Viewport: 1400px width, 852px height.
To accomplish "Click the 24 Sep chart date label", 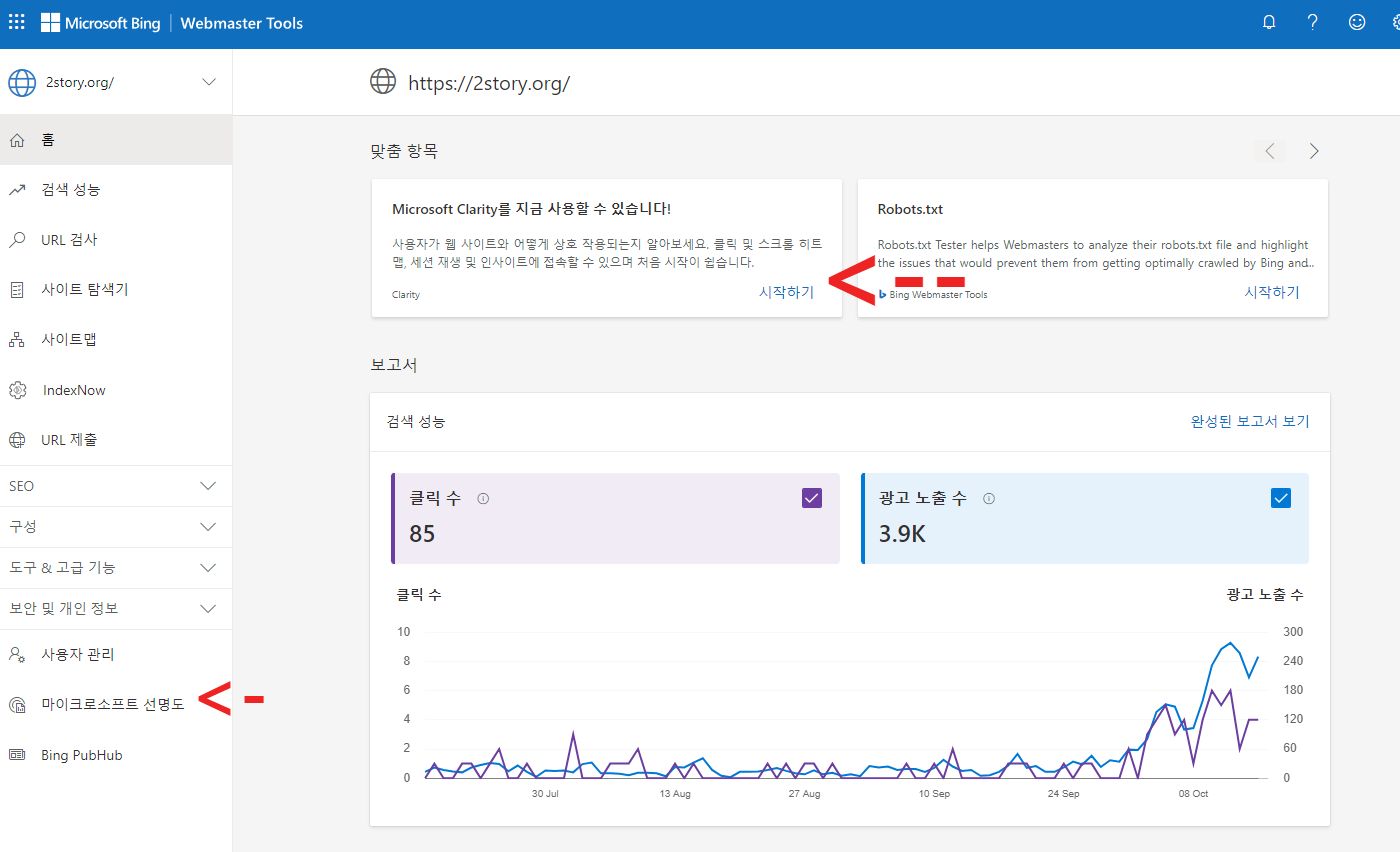I will tap(1063, 794).
